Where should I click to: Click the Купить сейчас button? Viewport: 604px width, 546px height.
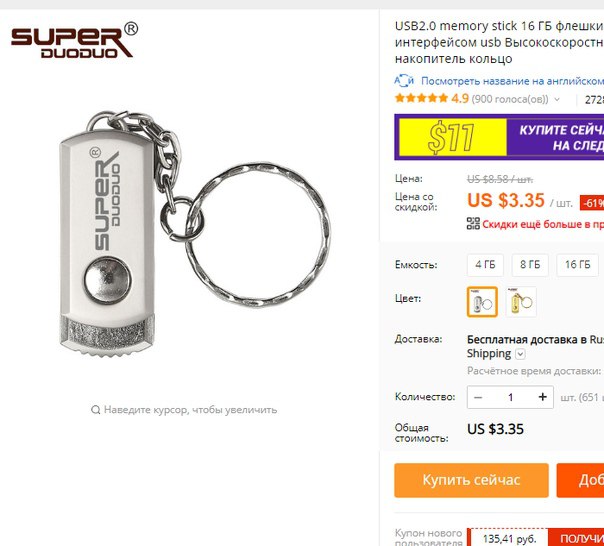(471, 480)
